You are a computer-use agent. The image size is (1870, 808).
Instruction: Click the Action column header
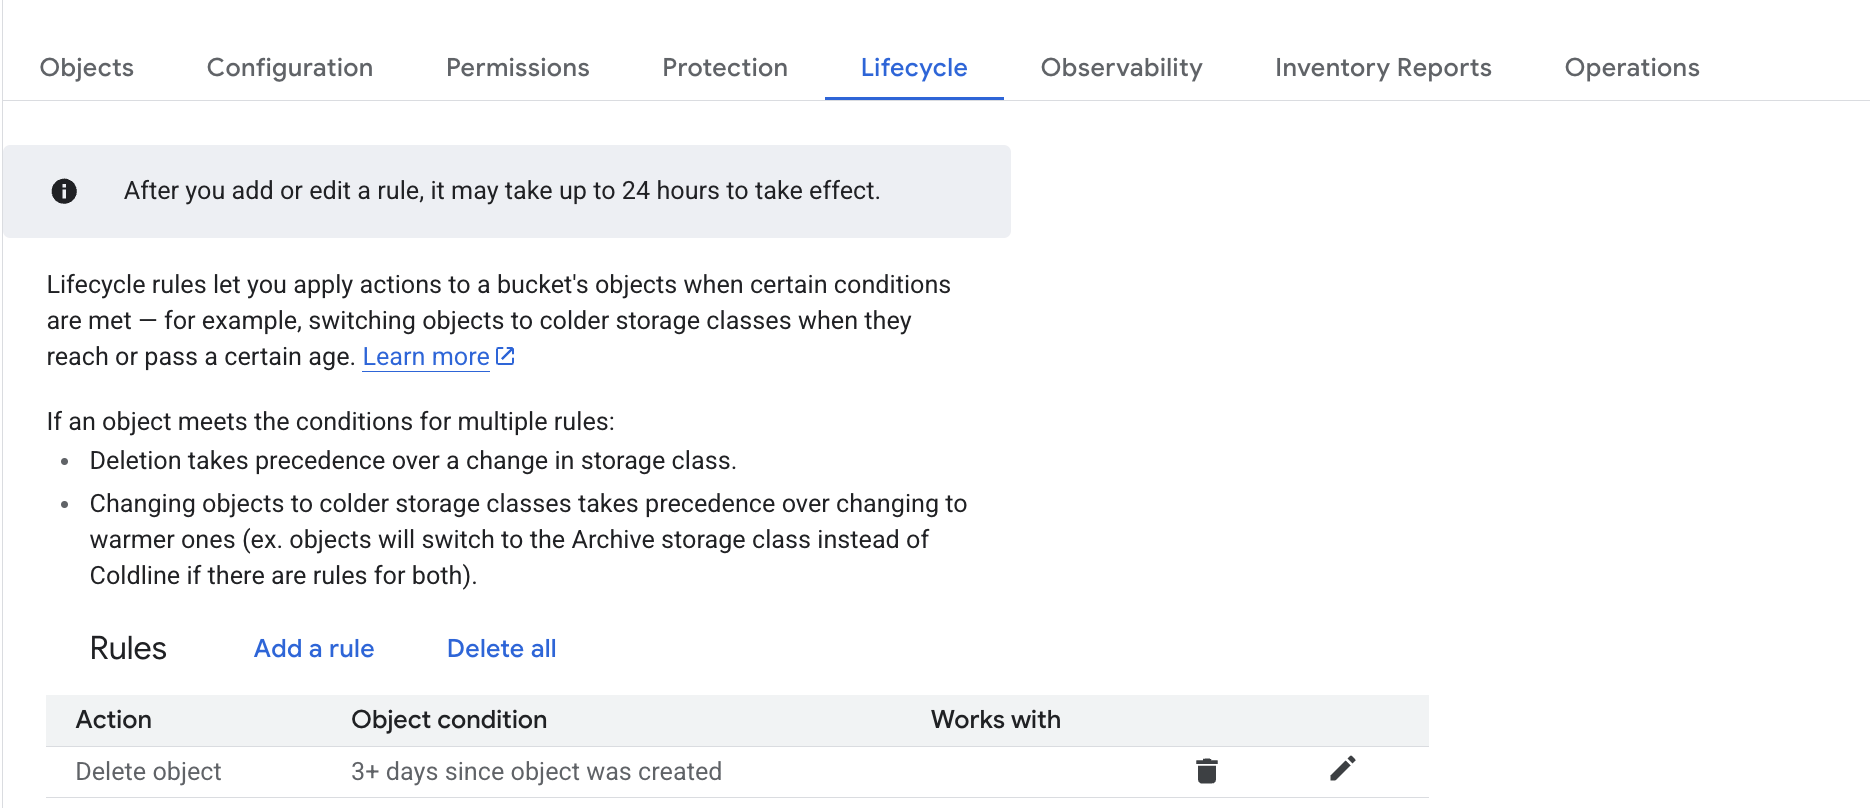click(x=114, y=720)
